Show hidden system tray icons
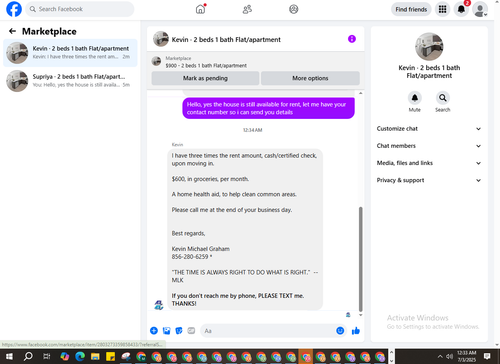 pyautogui.click(x=440, y=356)
